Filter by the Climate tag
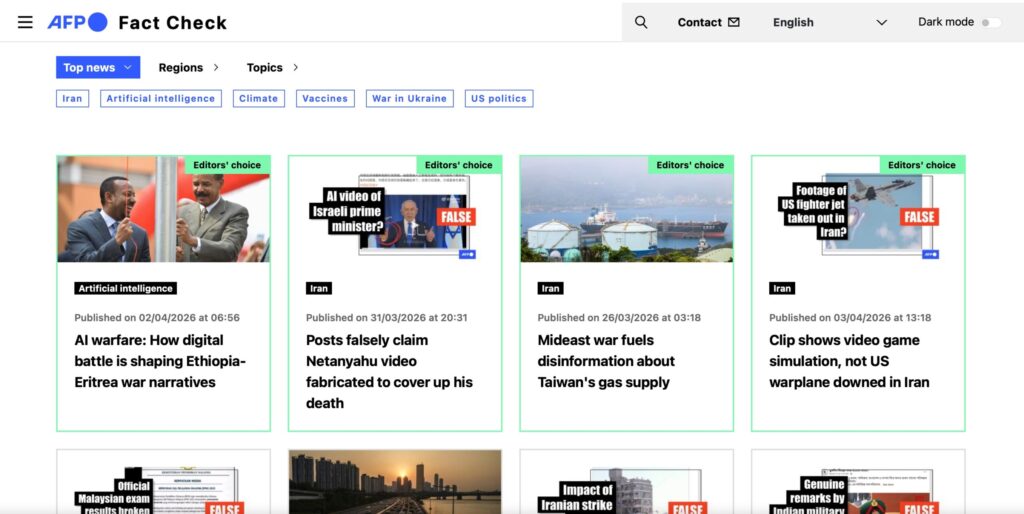1024x514 pixels. pos(258,99)
